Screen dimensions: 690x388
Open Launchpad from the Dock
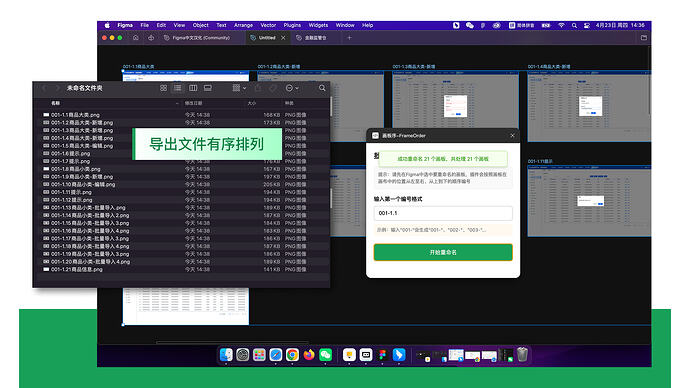point(259,355)
